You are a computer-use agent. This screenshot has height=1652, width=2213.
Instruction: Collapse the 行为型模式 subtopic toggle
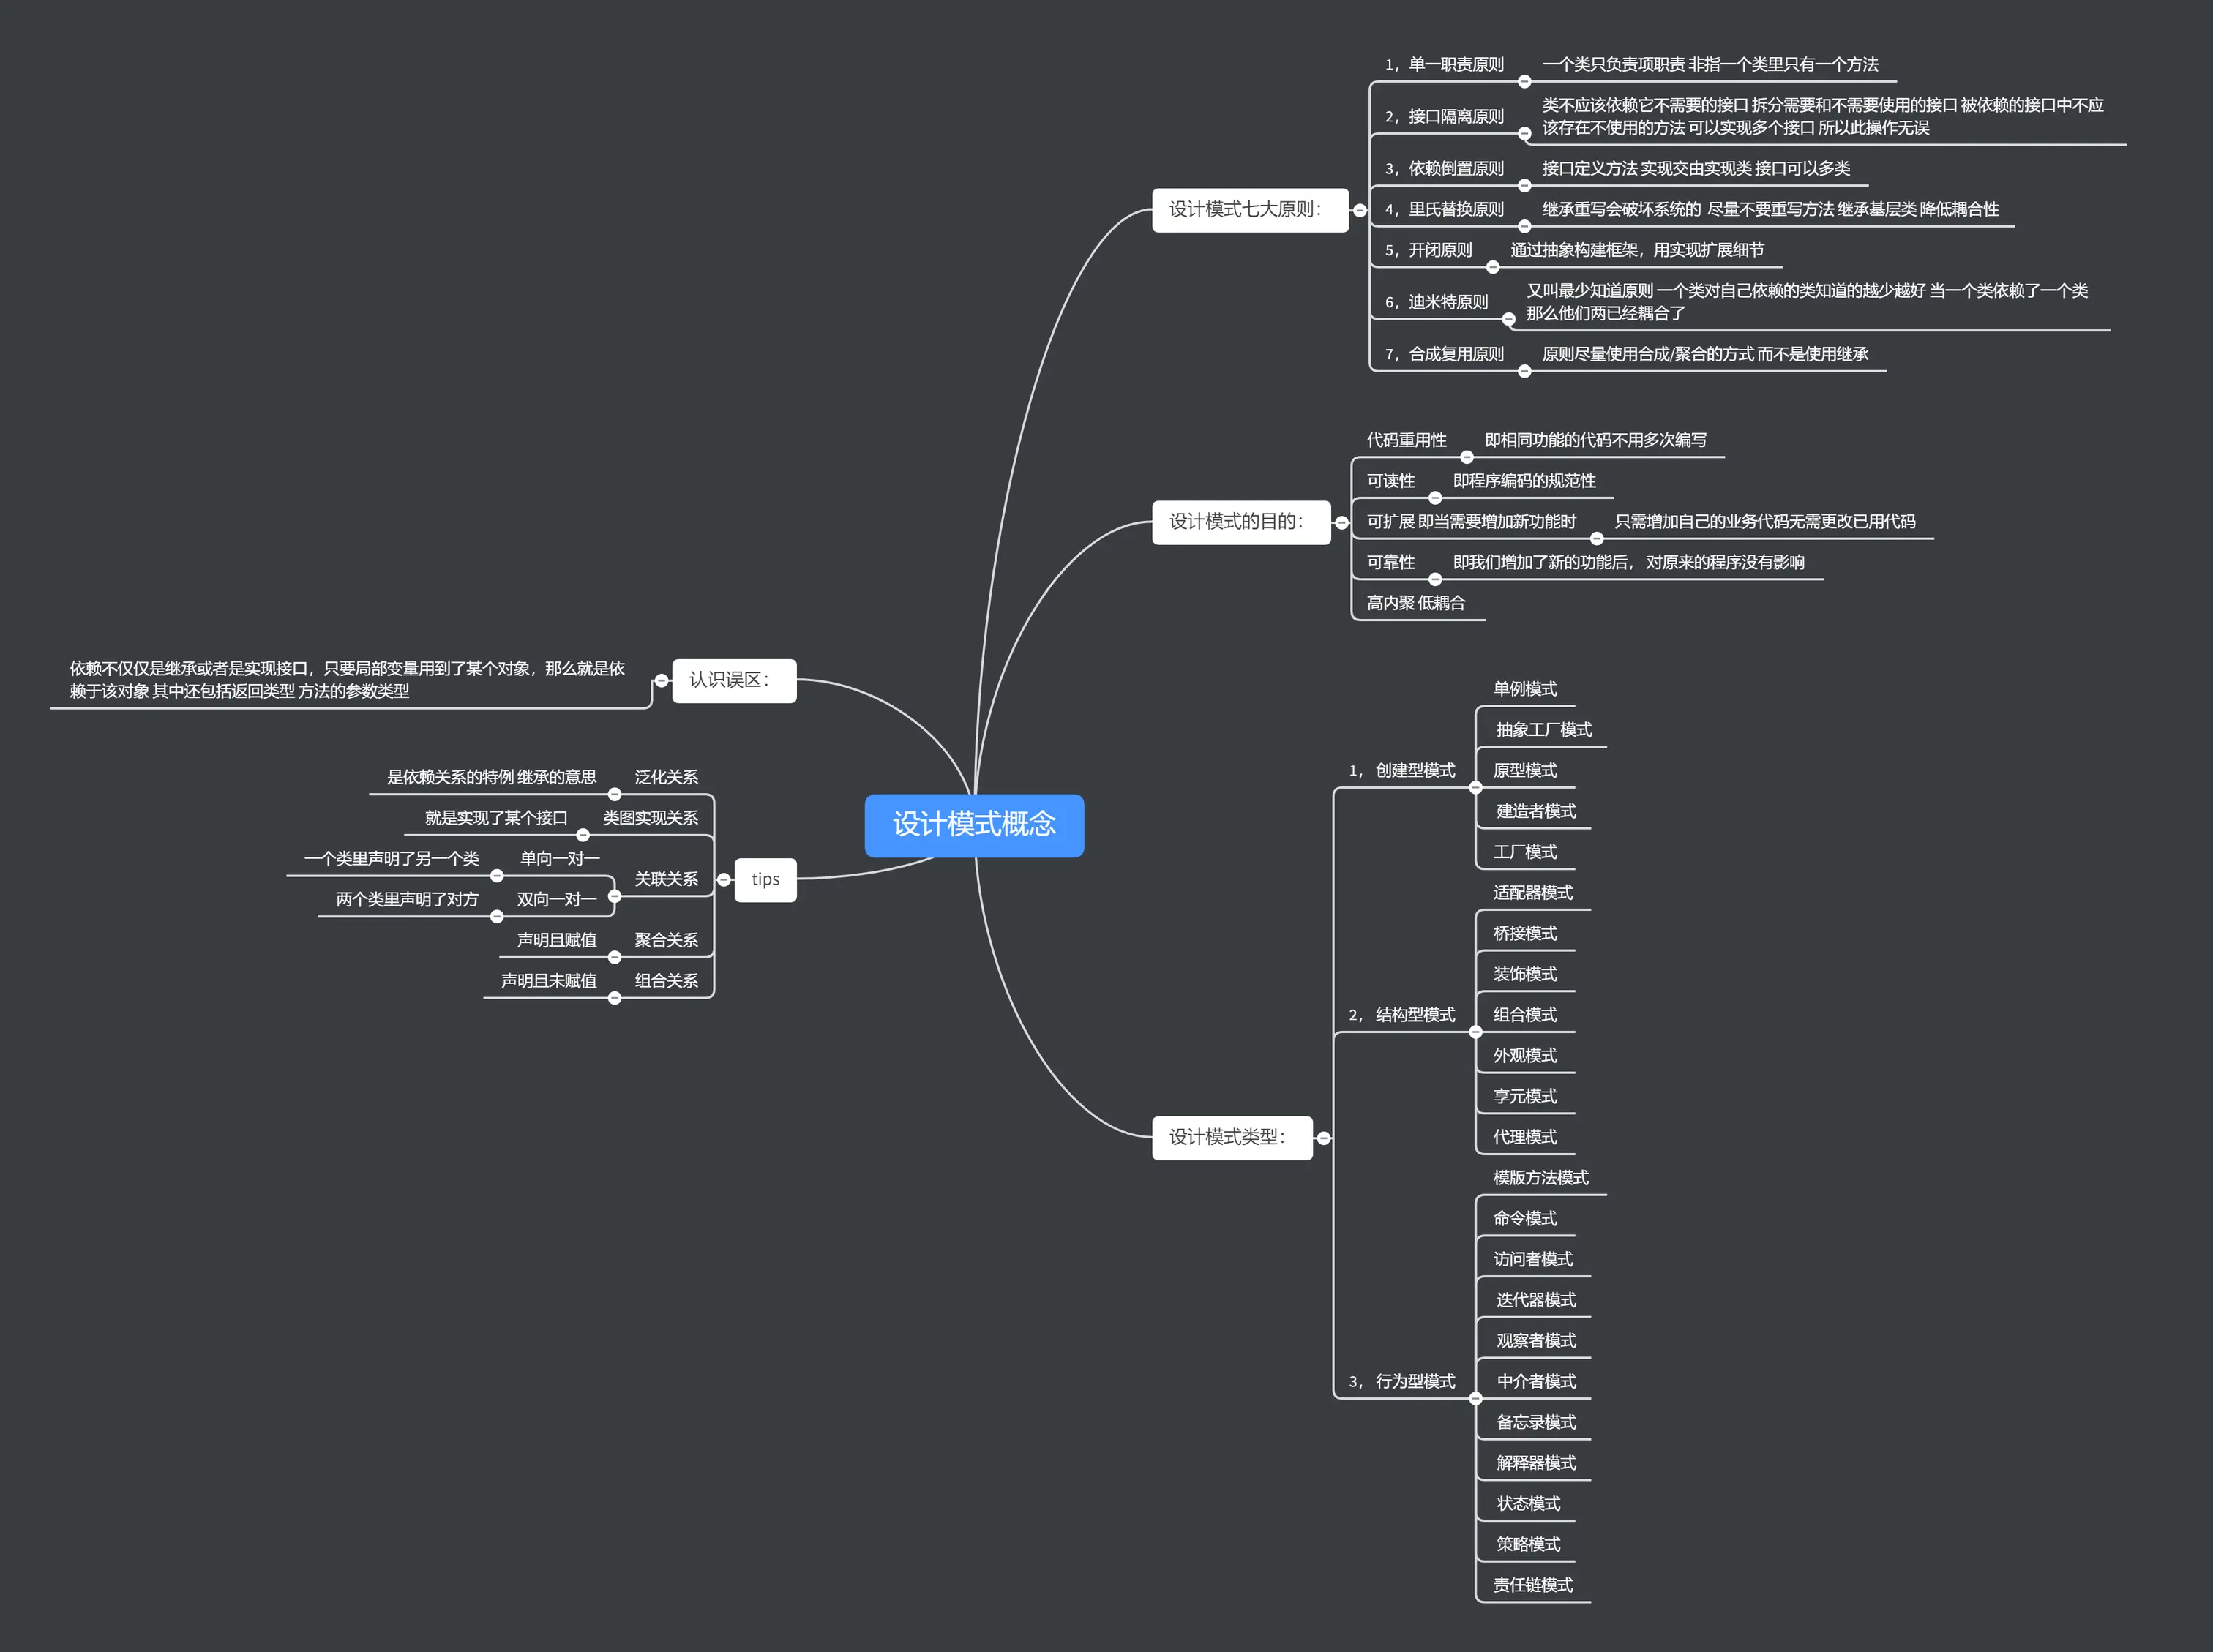click(x=1475, y=1398)
